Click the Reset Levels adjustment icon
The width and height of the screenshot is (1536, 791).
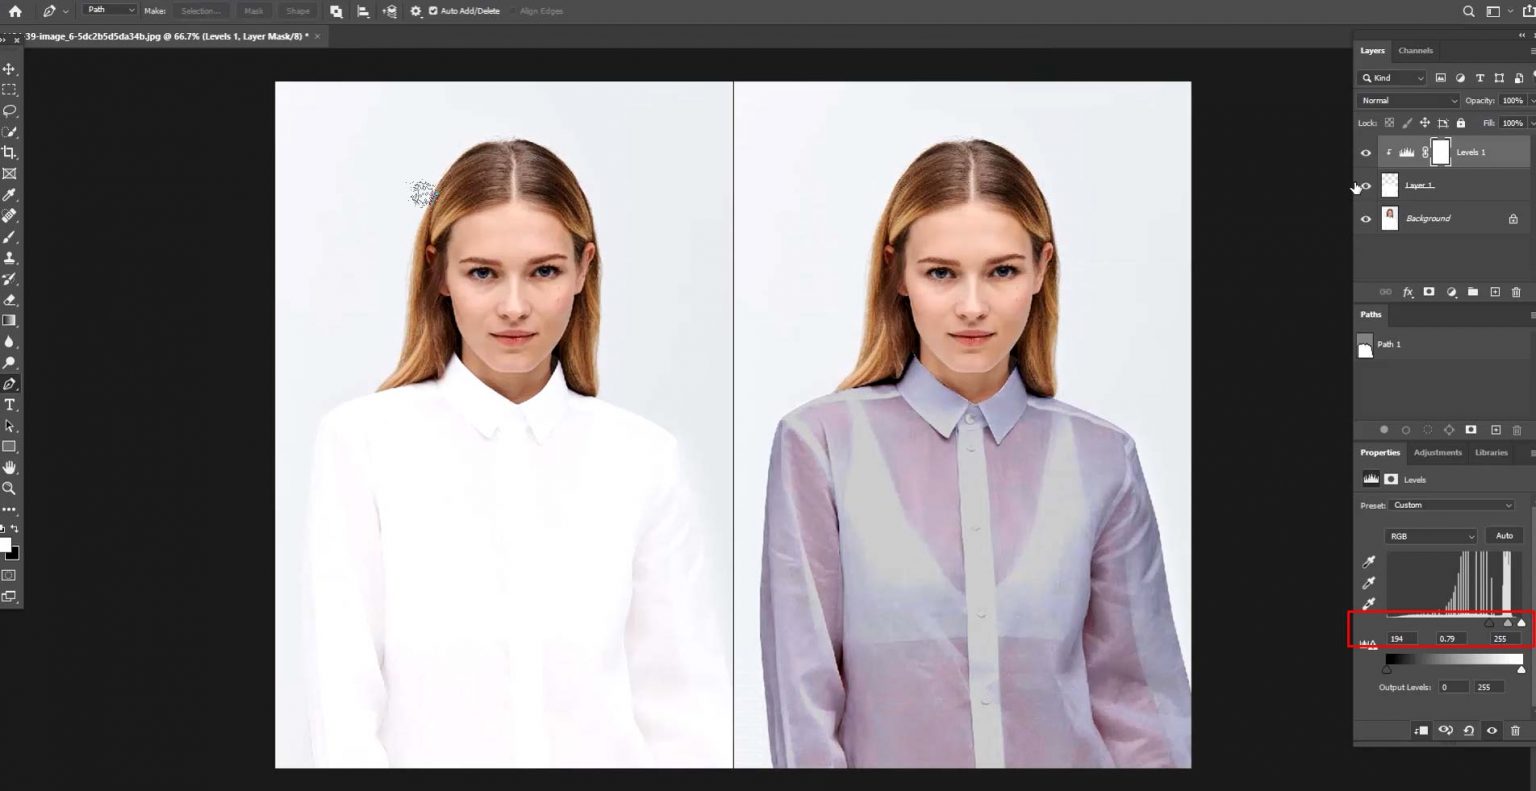[x=1468, y=730]
